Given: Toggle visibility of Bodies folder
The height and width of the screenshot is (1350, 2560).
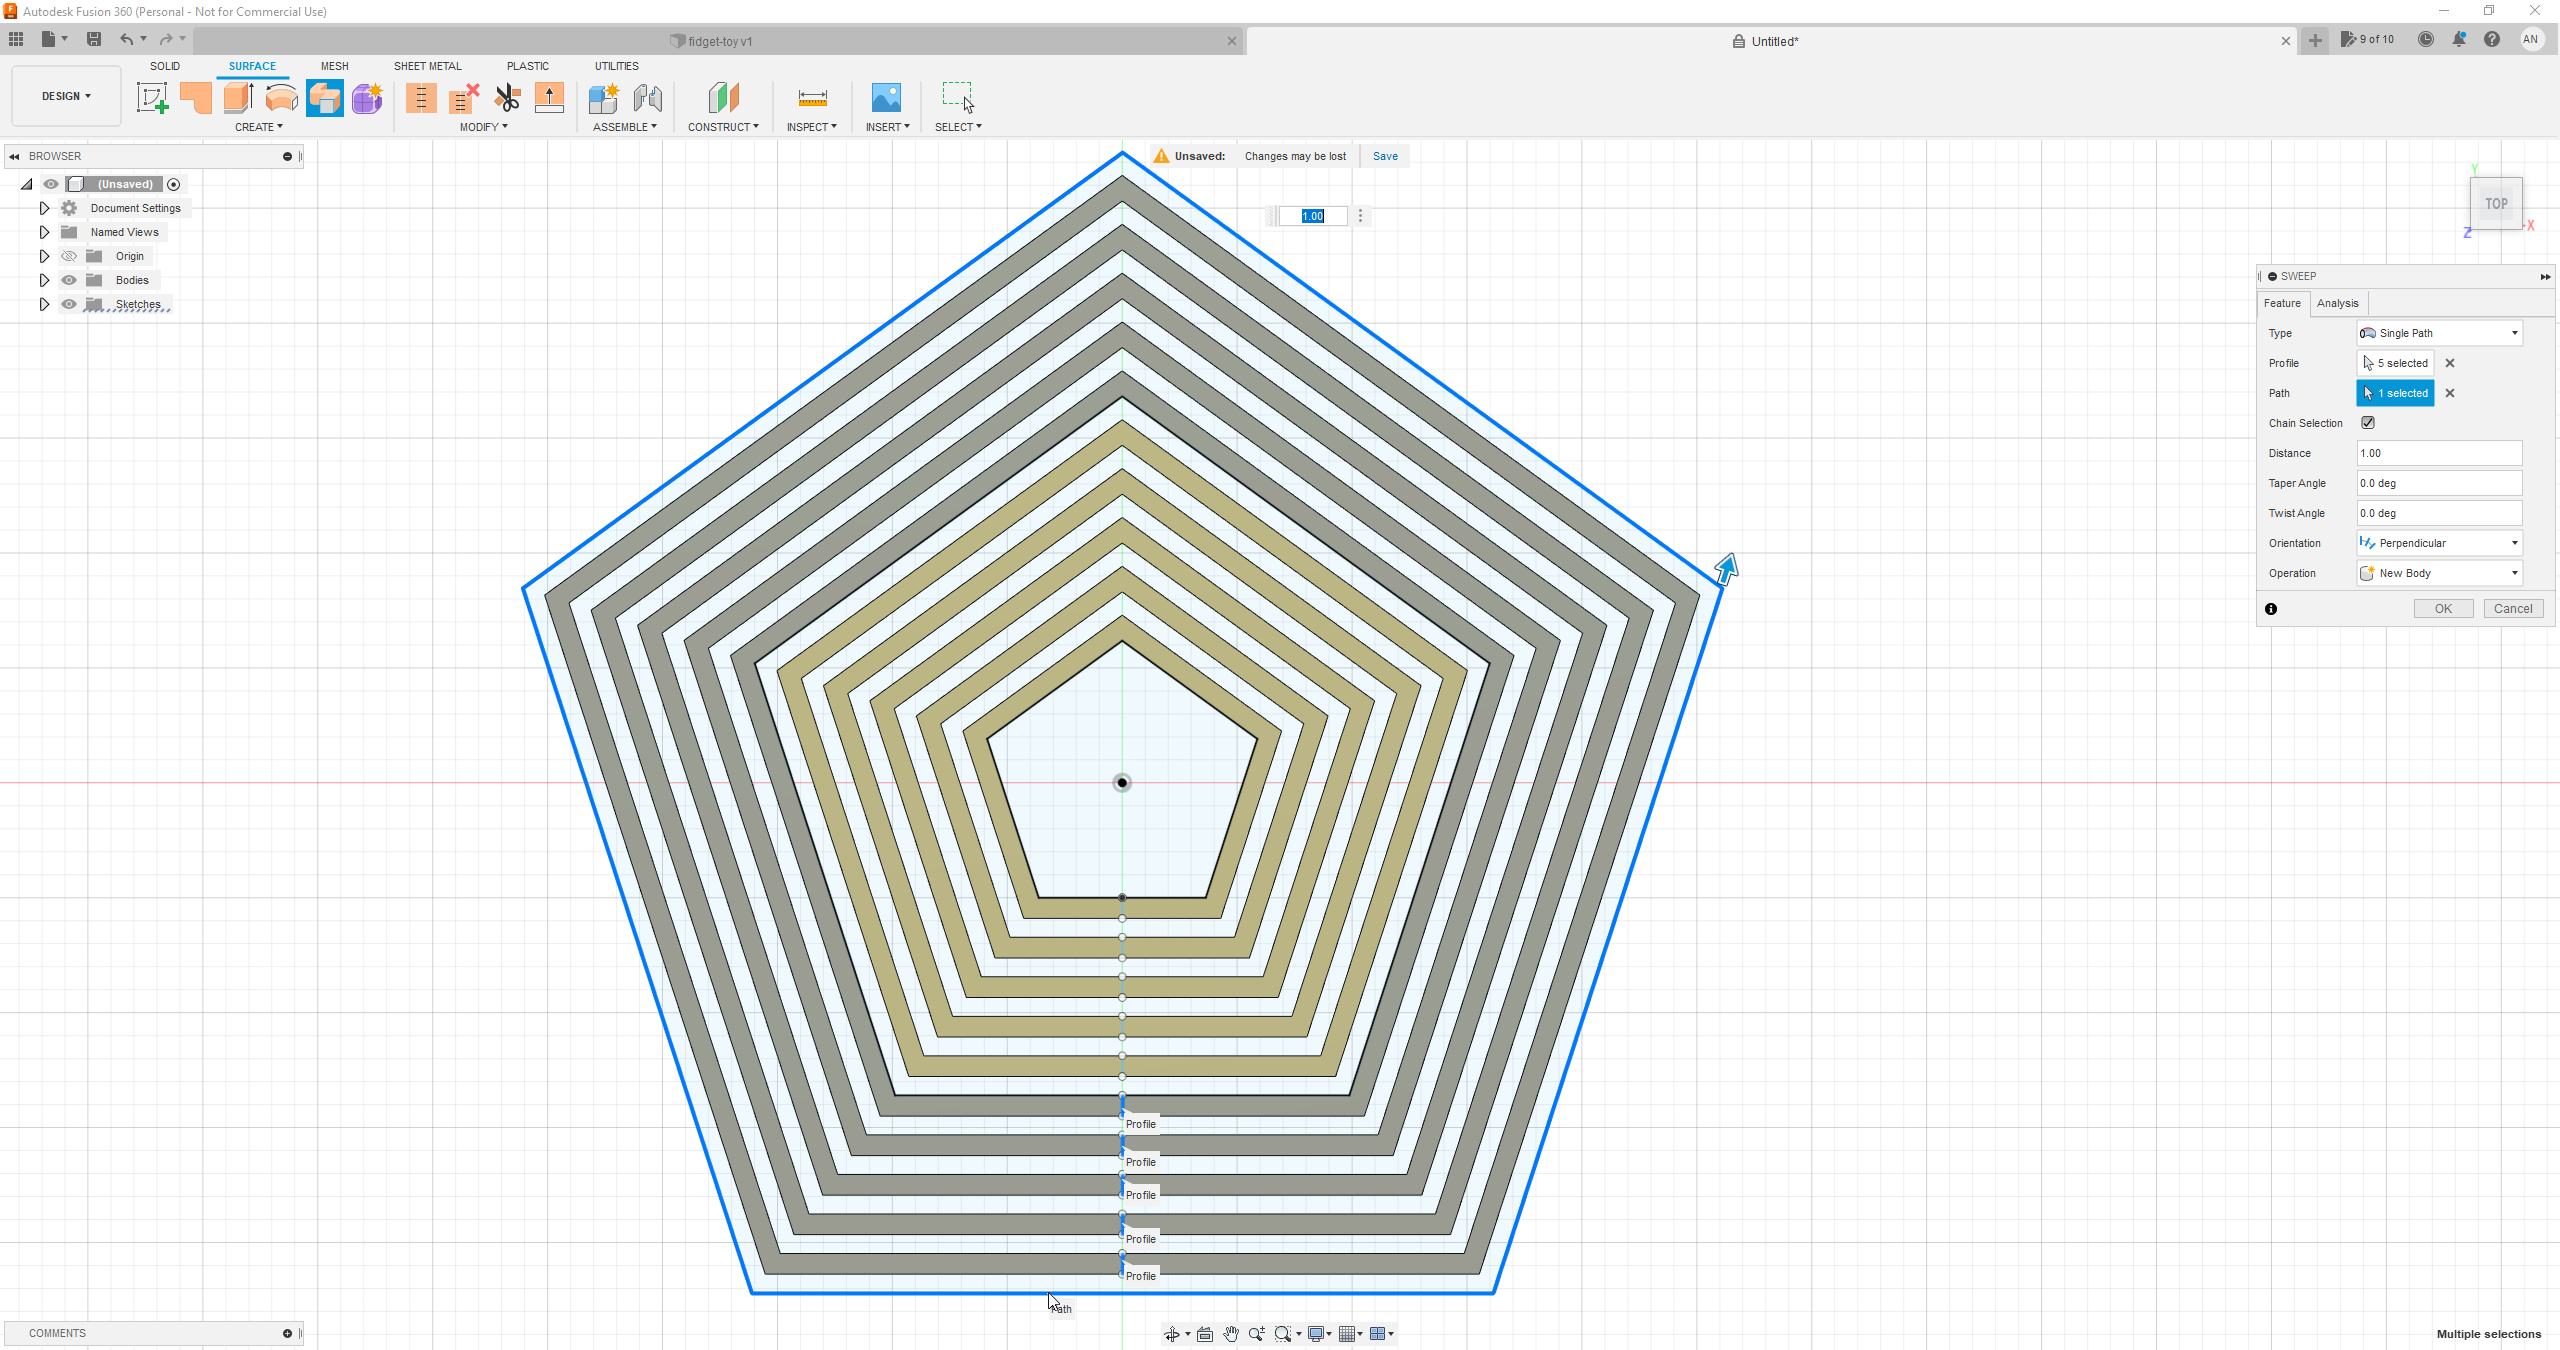Looking at the screenshot, I should click(x=68, y=279).
